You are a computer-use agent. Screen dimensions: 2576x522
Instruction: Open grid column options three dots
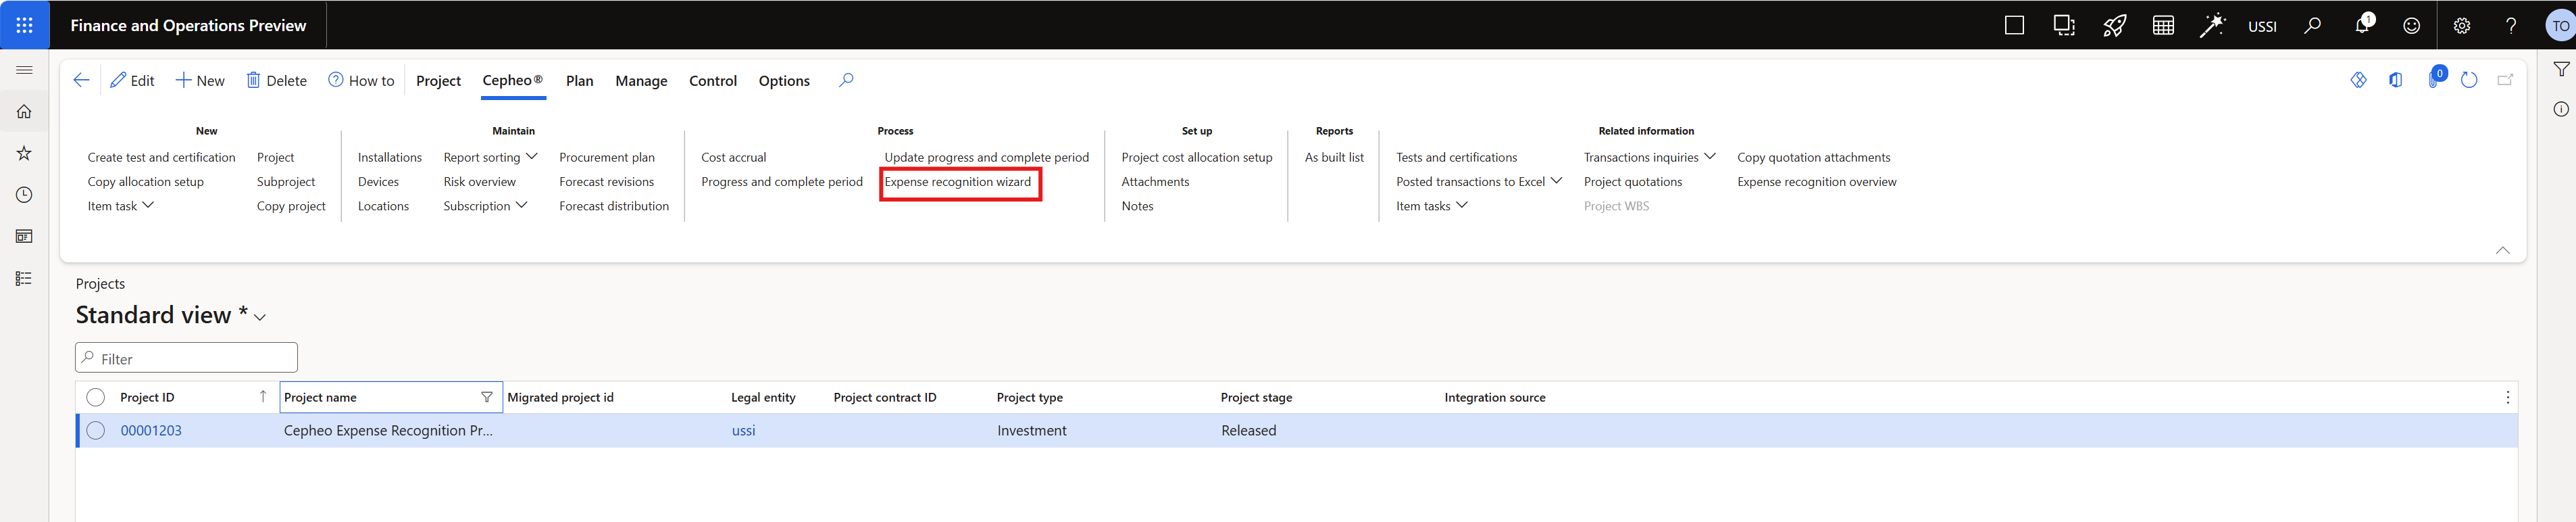coord(2507,398)
